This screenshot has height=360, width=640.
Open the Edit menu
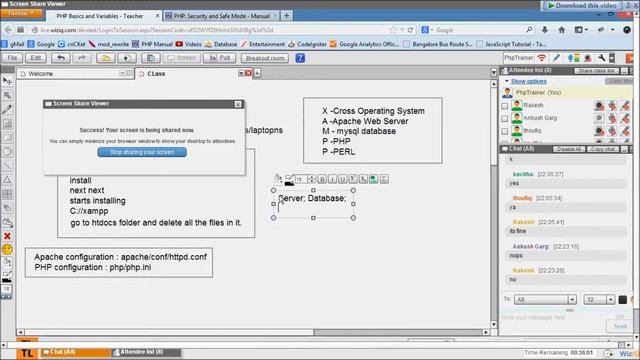[36, 58]
